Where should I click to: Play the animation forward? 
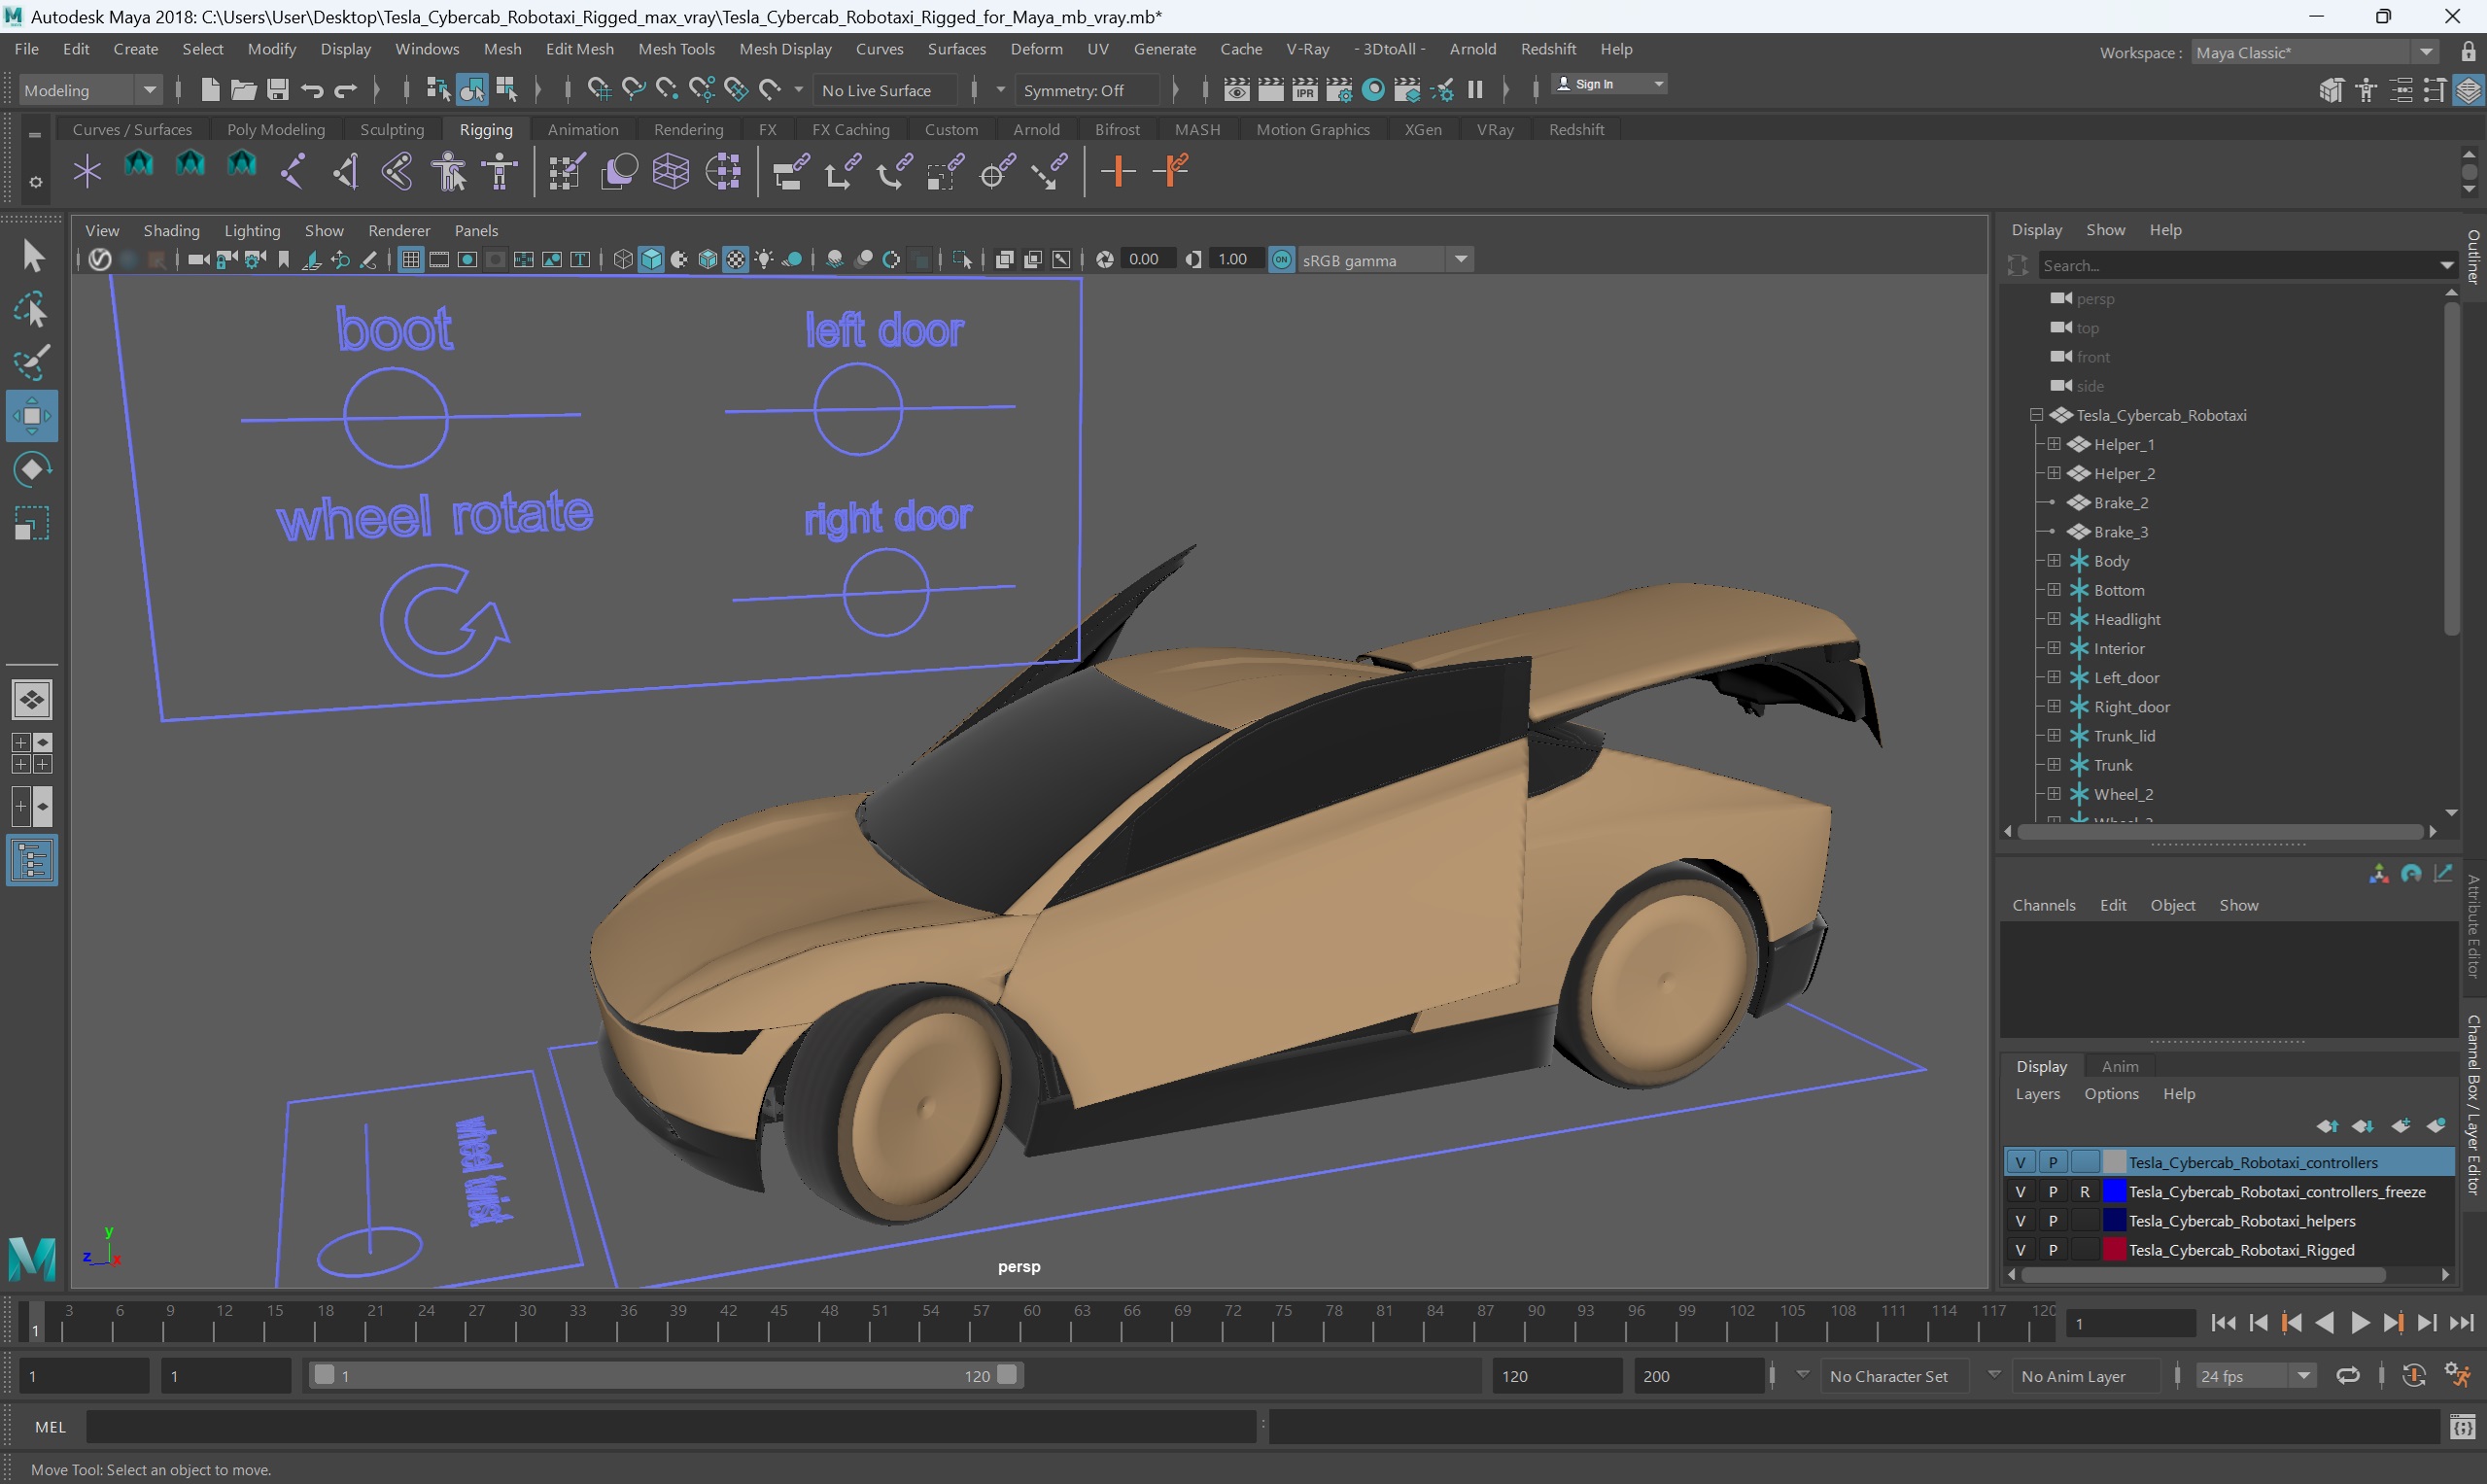pyautogui.click(x=2359, y=1323)
